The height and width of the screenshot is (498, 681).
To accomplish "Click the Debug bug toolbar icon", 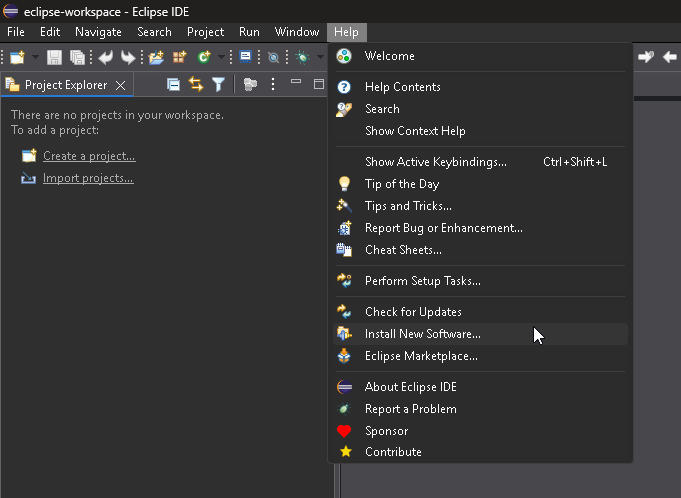I will pos(302,57).
